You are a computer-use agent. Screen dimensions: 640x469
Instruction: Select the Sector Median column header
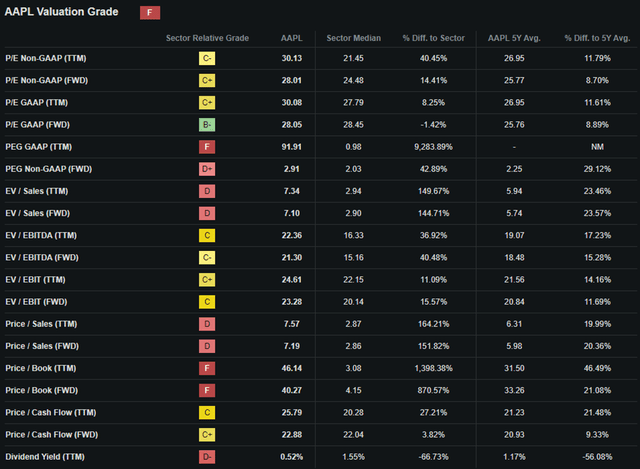[353, 38]
